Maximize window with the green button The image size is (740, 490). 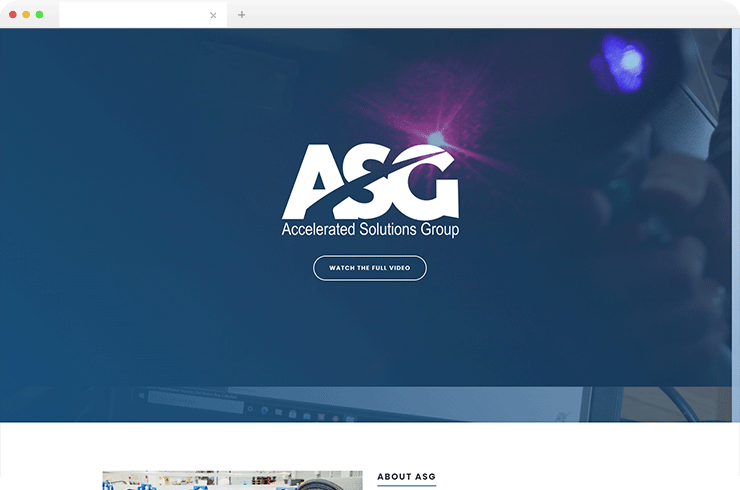click(39, 15)
